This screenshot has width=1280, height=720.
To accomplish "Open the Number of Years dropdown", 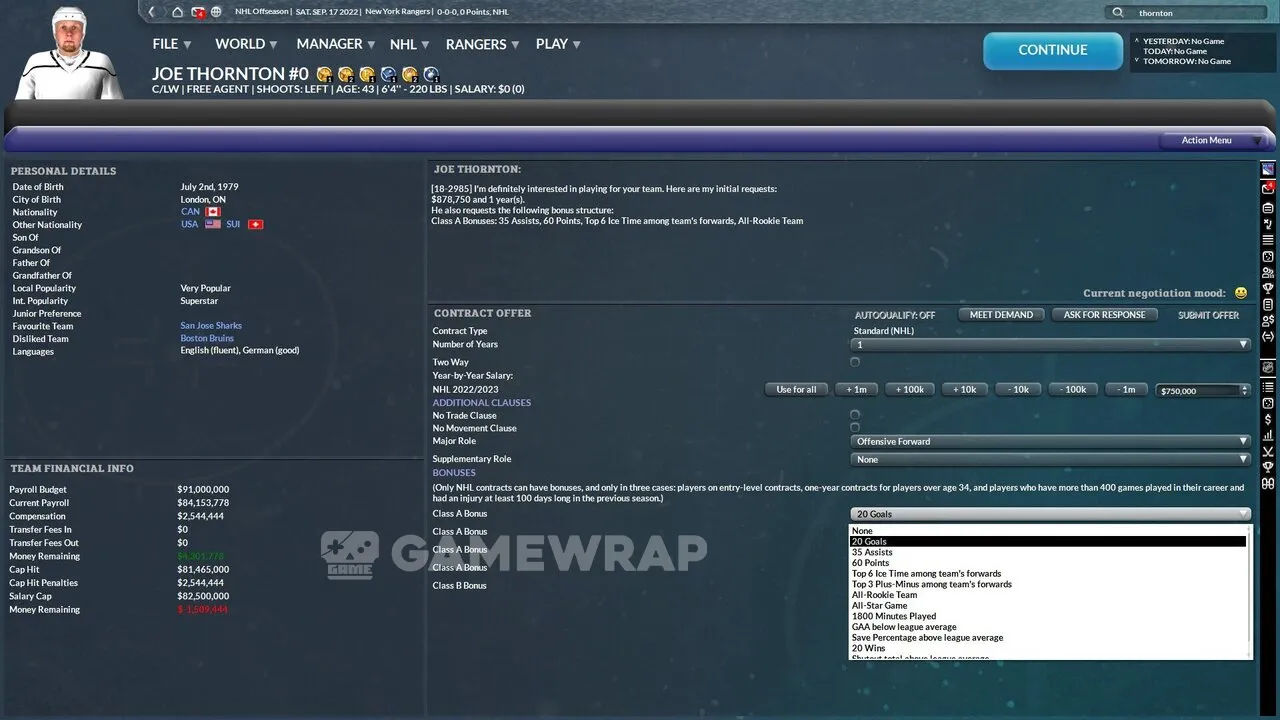I will [1050, 344].
